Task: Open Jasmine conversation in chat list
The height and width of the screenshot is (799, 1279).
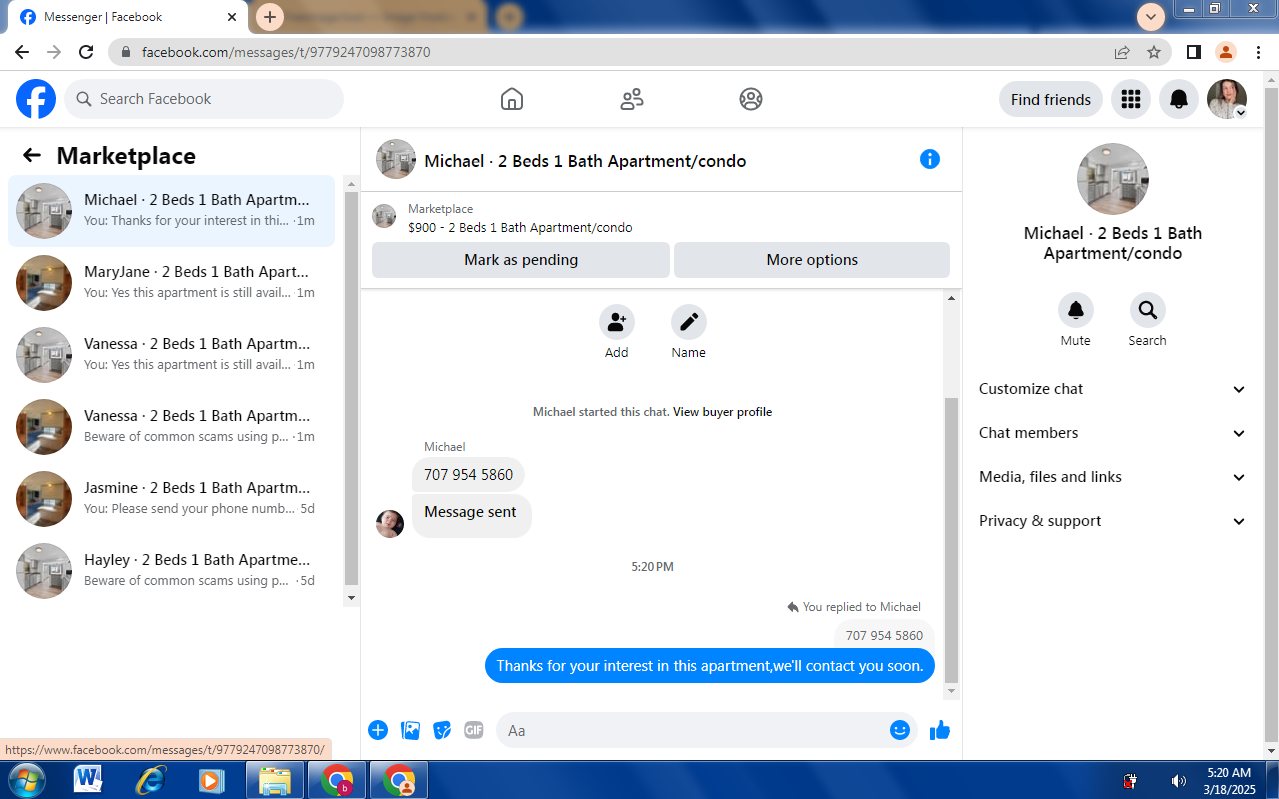Action: [171, 499]
